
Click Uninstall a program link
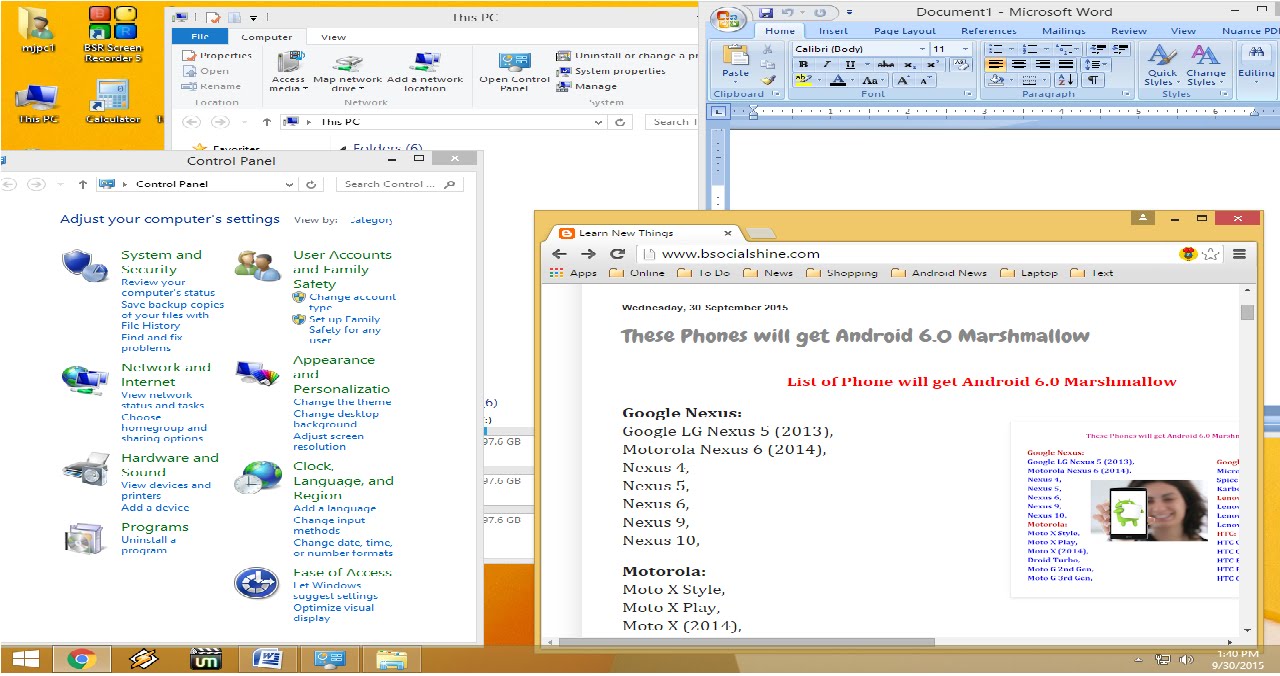tap(148, 545)
